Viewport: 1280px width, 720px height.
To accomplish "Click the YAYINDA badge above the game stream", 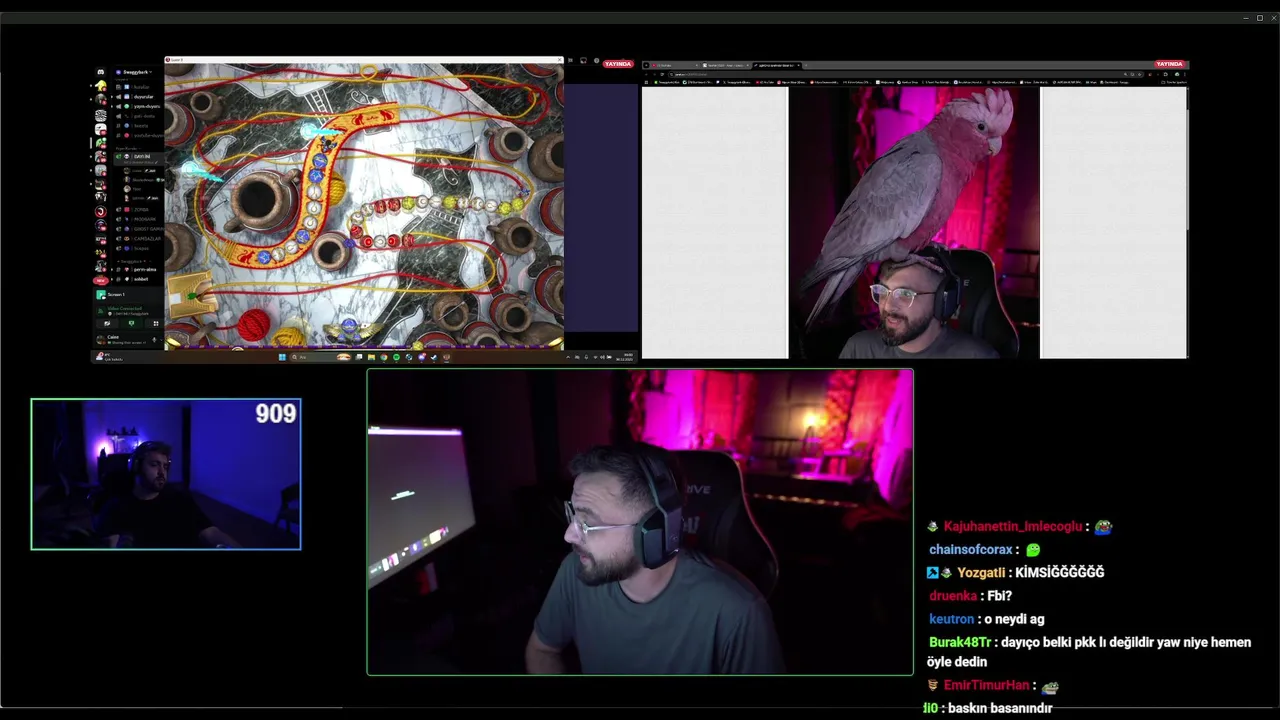I will 618,63.
